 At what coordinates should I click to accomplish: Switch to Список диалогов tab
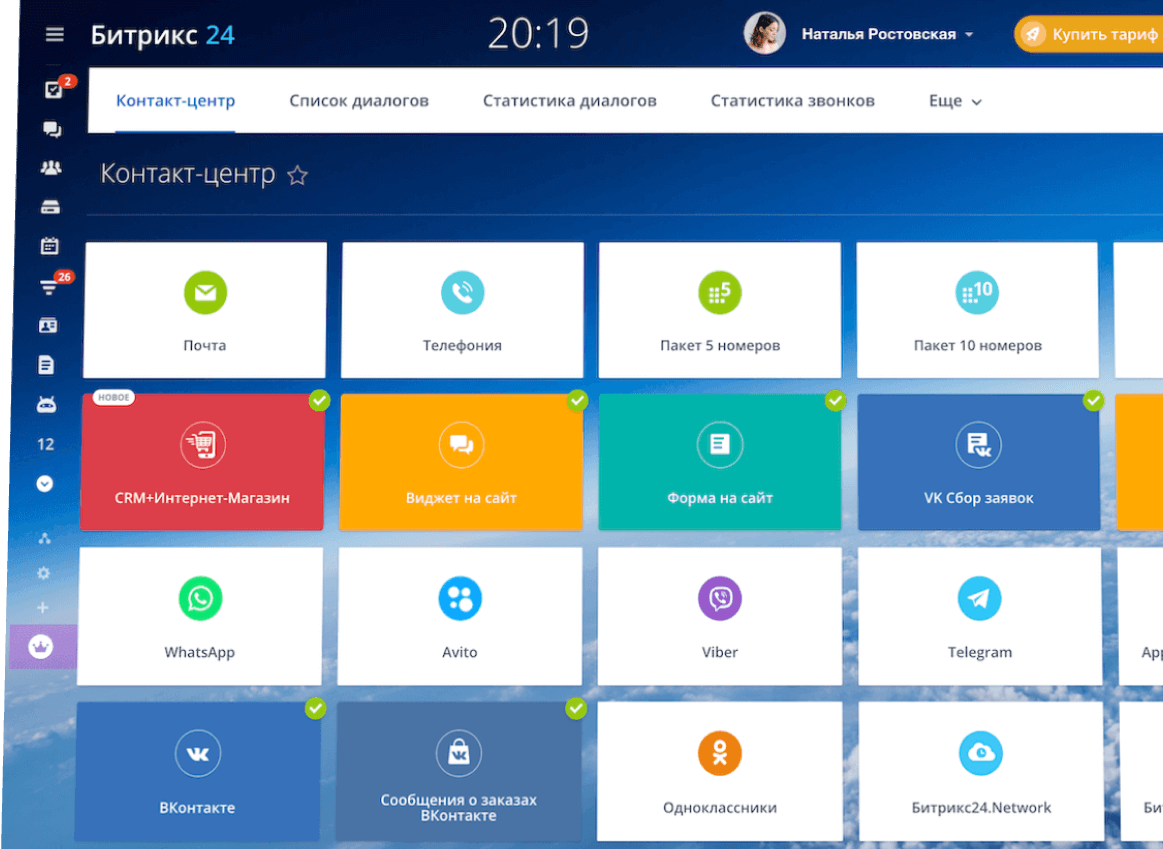(359, 101)
